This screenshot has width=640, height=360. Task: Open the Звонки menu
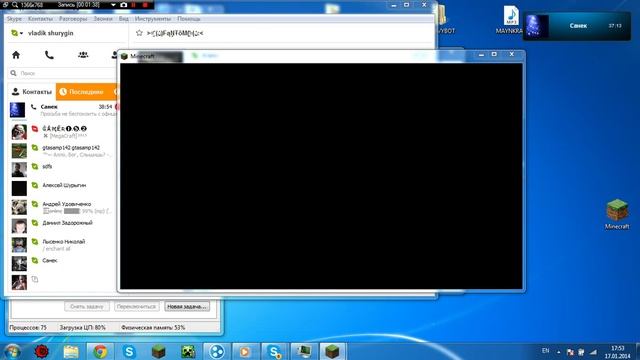102,19
